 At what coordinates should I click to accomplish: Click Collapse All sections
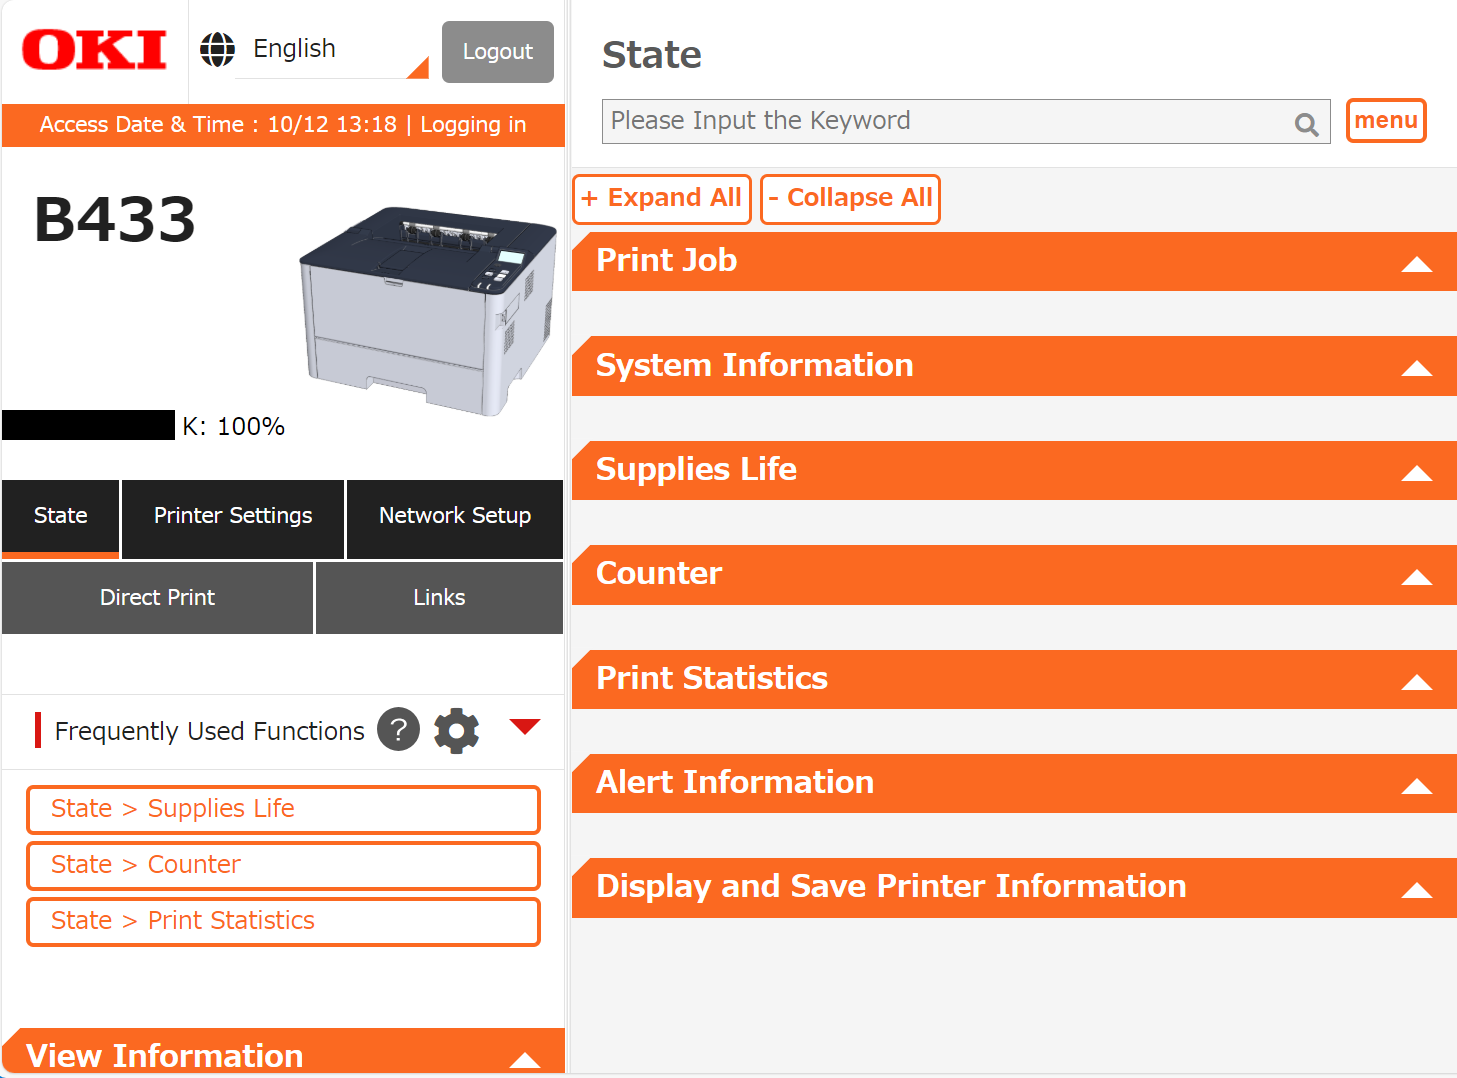coord(850,199)
